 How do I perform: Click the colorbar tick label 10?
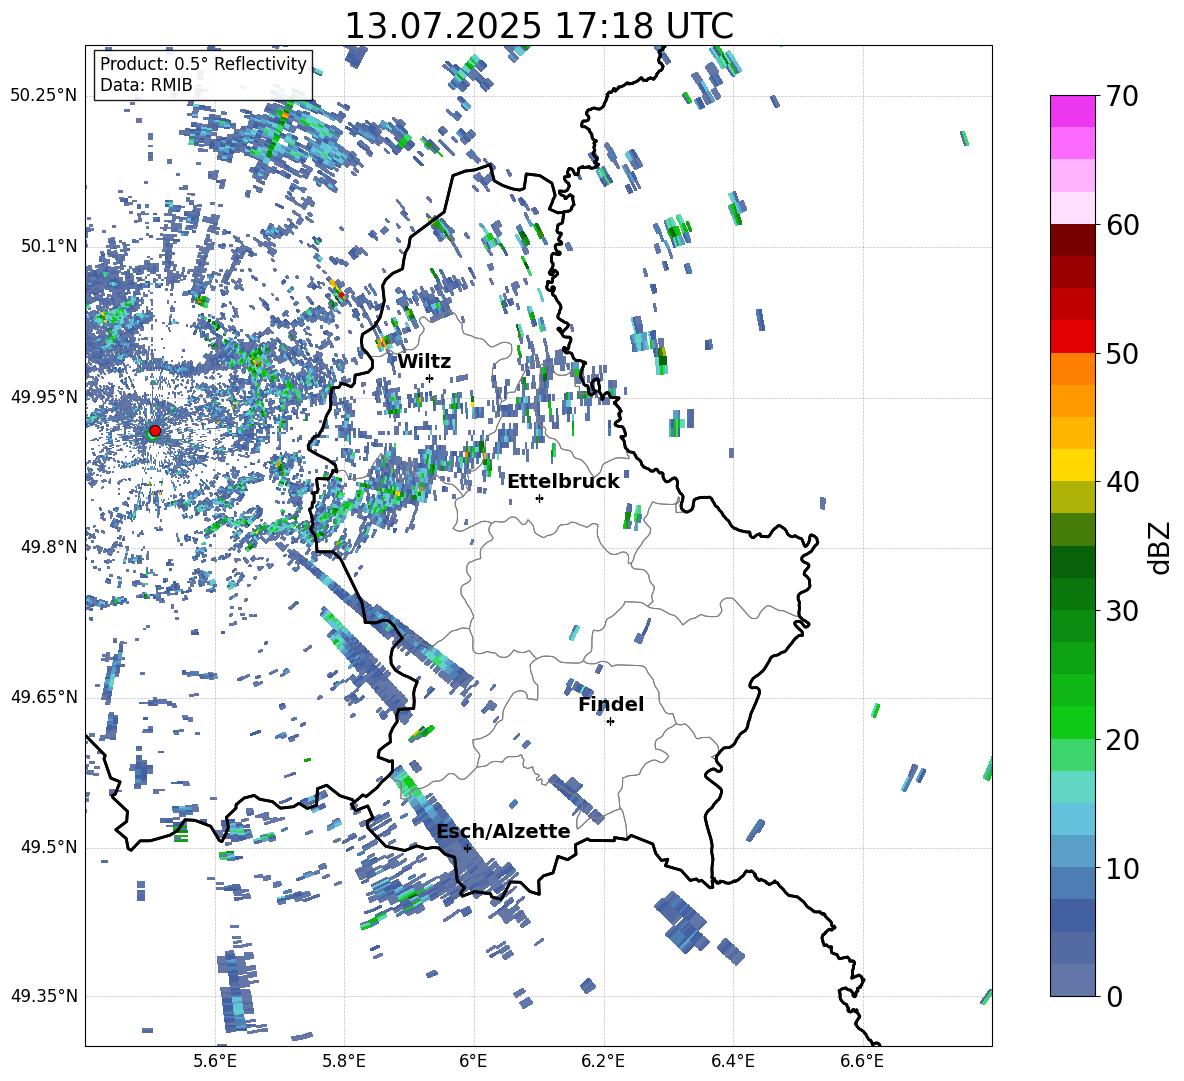[1122, 869]
